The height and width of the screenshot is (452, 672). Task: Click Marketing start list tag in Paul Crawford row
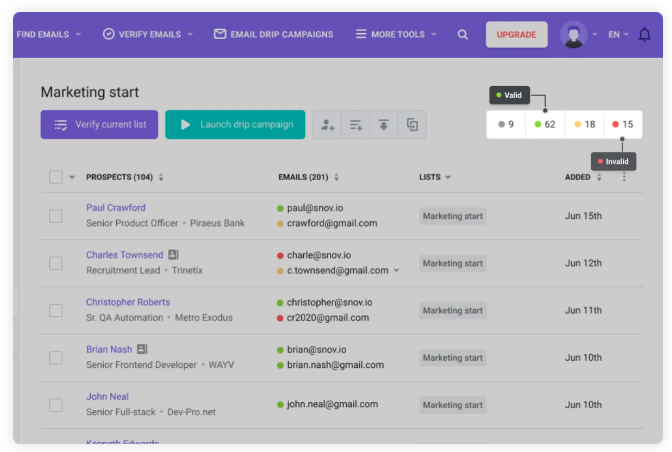[x=453, y=216]
